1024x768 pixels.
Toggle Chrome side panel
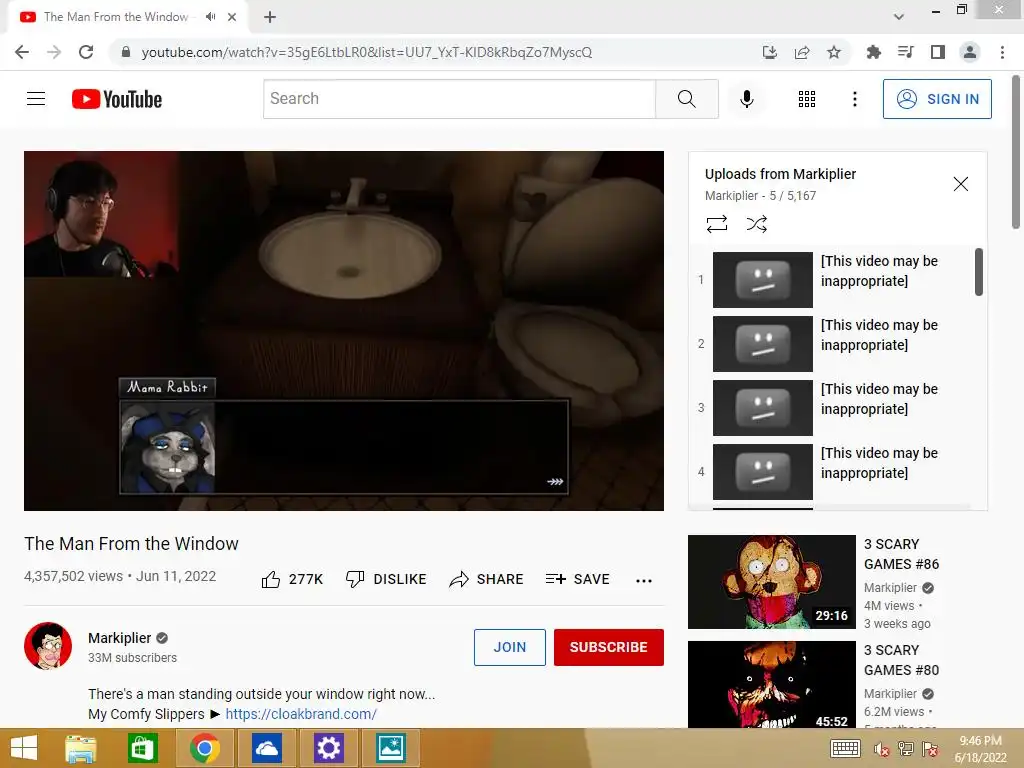[x=938, y=52]
